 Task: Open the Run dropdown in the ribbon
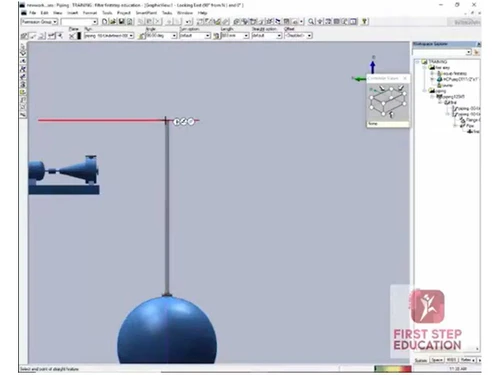point(109,35)
